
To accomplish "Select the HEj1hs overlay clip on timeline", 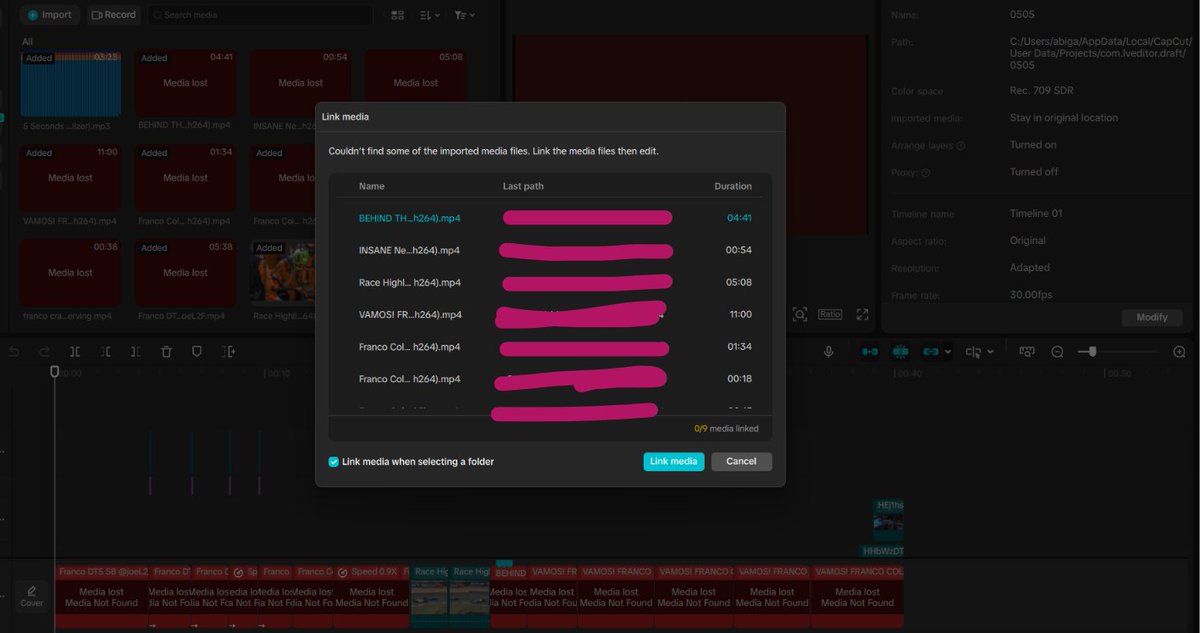I will (x=888, y=520).
